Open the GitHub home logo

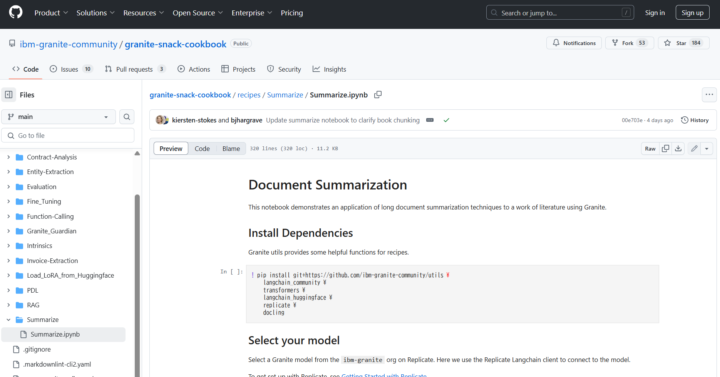tap(16, 12)
